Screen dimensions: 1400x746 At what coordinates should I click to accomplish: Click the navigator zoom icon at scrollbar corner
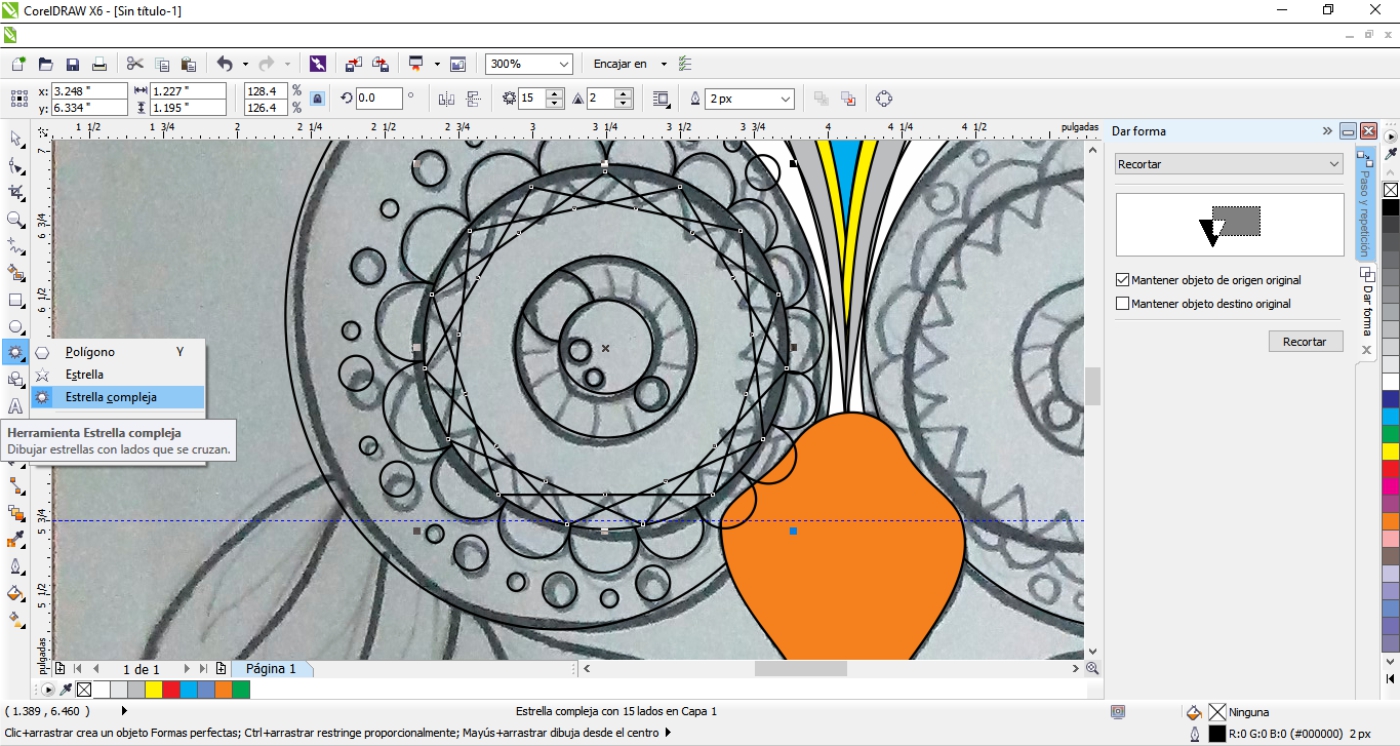[x=1092, y=668]
